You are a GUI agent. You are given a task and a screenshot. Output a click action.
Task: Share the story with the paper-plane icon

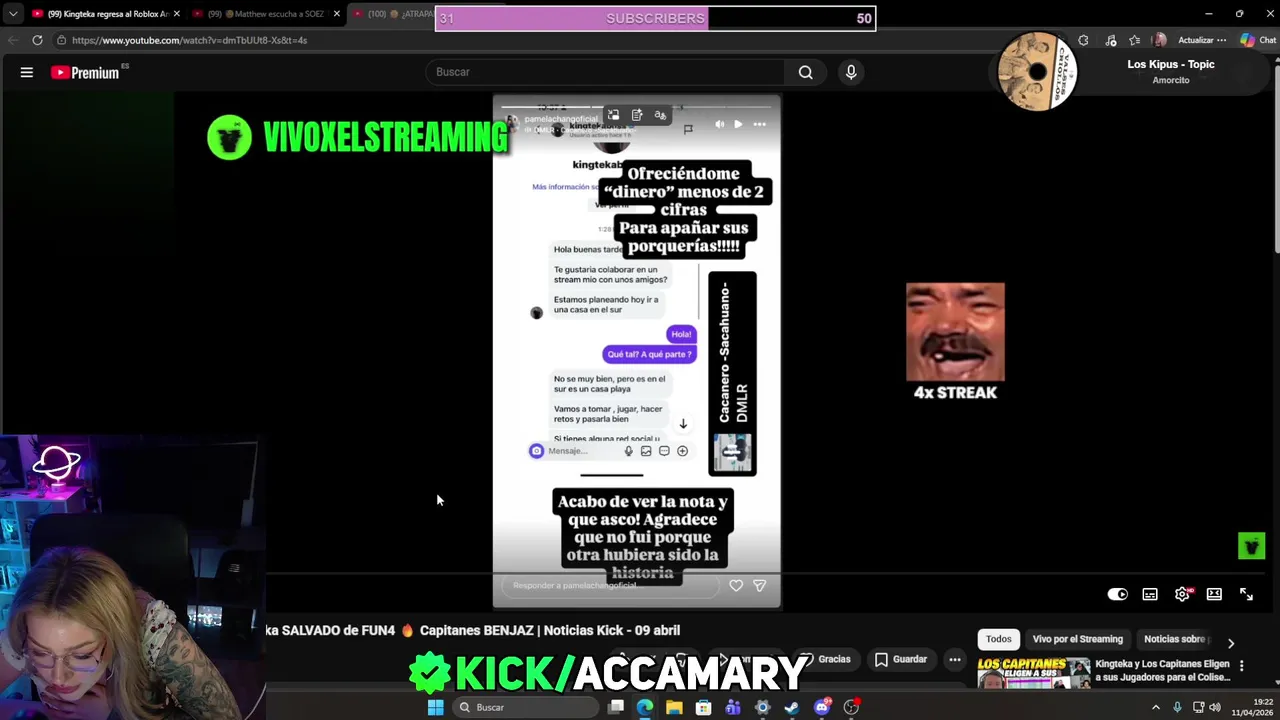[760, 586]
